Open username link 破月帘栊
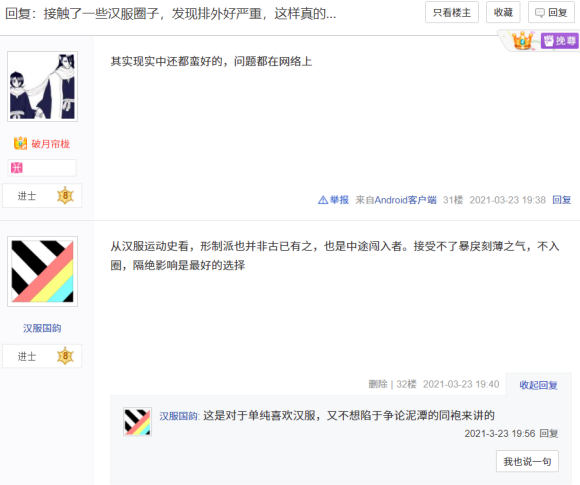This screenshot has width=580, height=485. pos(50,144)
